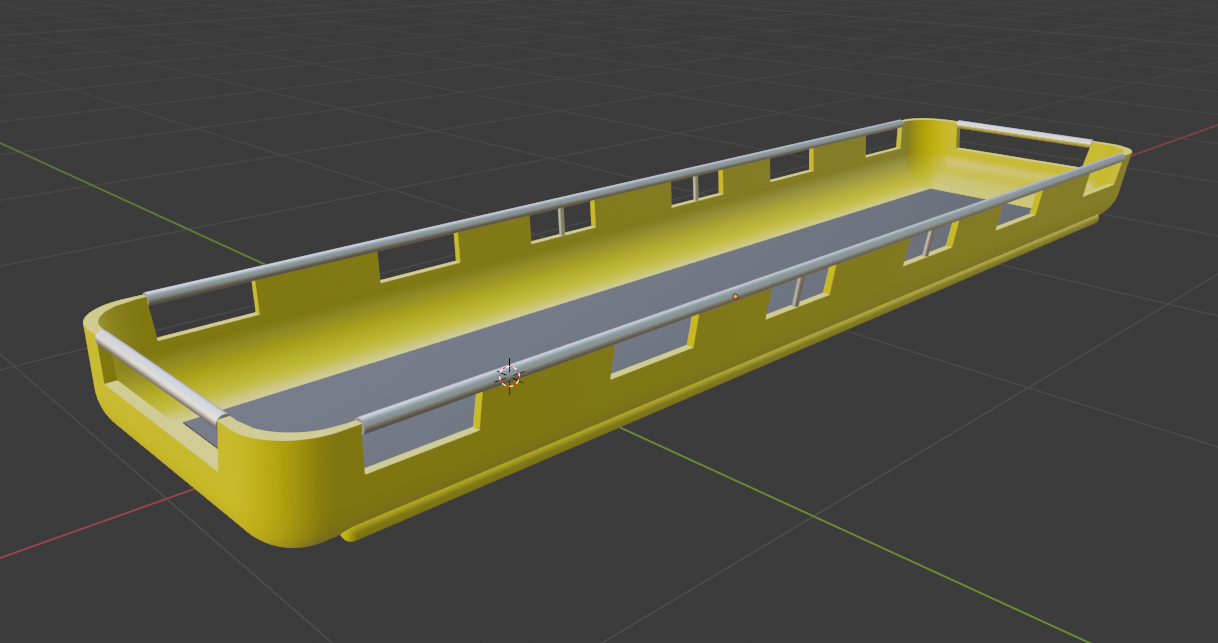1218x643 pixels.
Task: Click the green Y axis line at lower-right
Action: pos(900,560)
